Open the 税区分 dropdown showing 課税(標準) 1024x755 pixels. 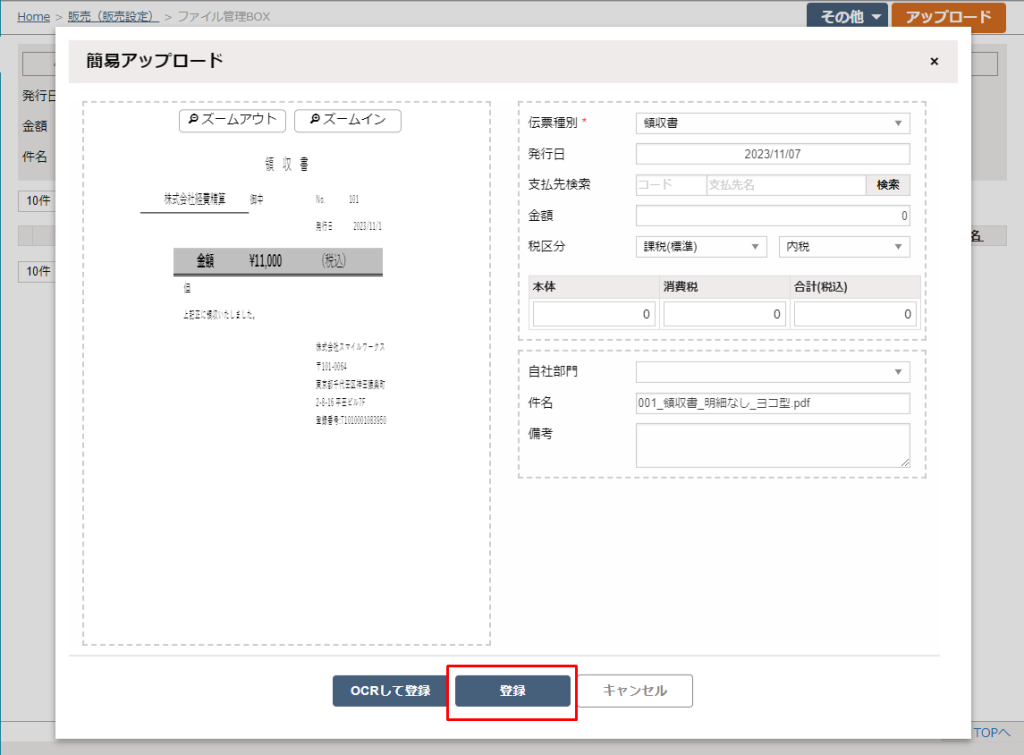701,246
